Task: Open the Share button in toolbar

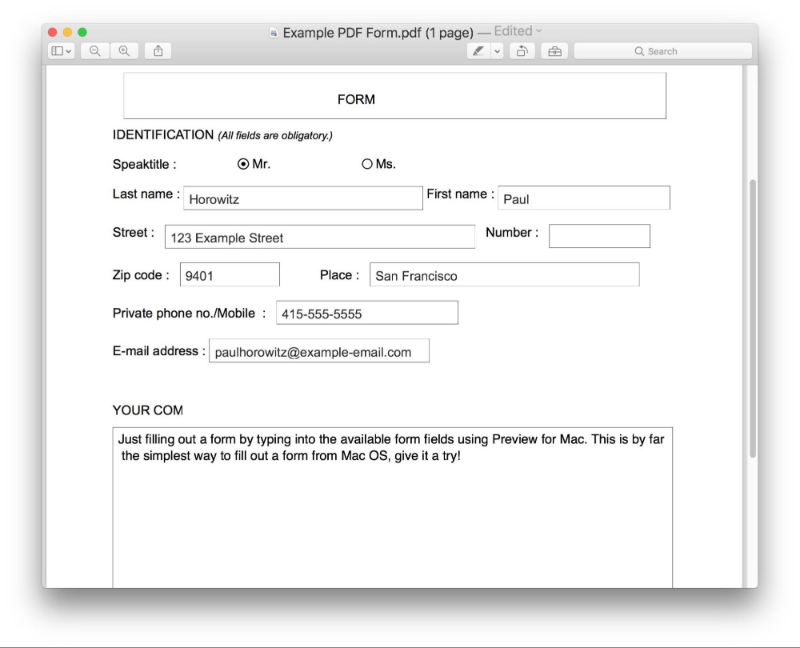Action: [158, 51]
